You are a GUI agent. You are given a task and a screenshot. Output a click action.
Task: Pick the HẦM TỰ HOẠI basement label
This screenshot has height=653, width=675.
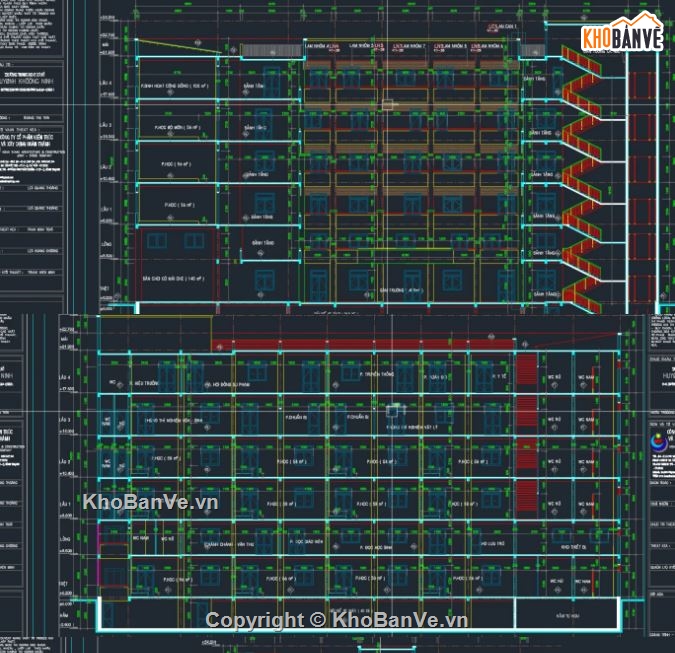pos(567,616)
